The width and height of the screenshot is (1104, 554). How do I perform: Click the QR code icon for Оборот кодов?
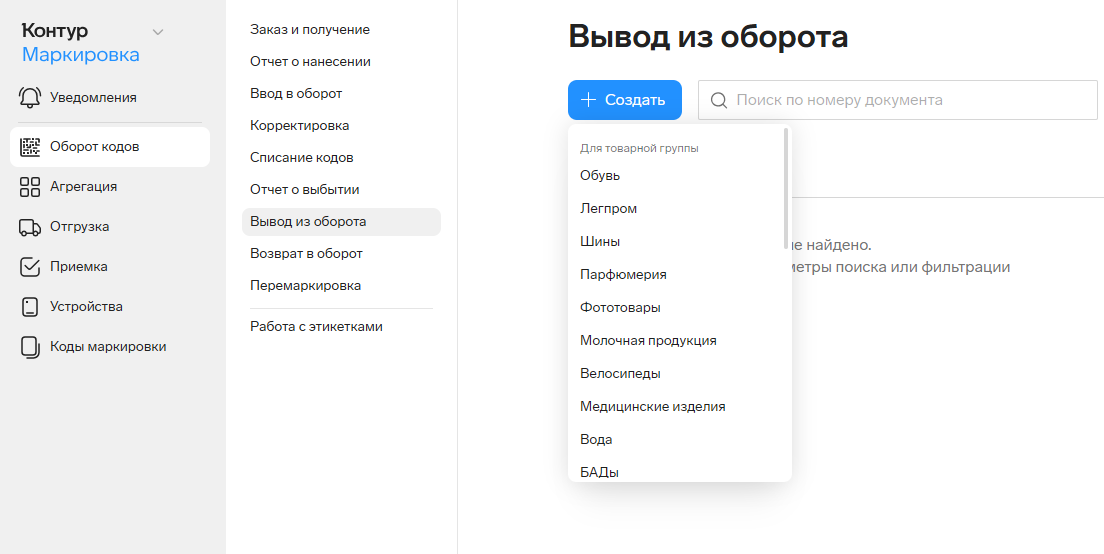(x=30, y=146)
